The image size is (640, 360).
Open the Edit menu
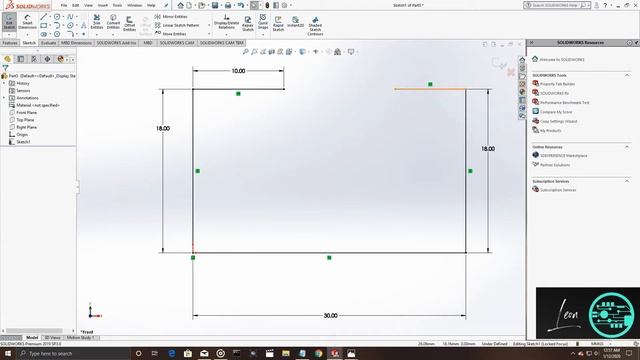coord(76,5)
